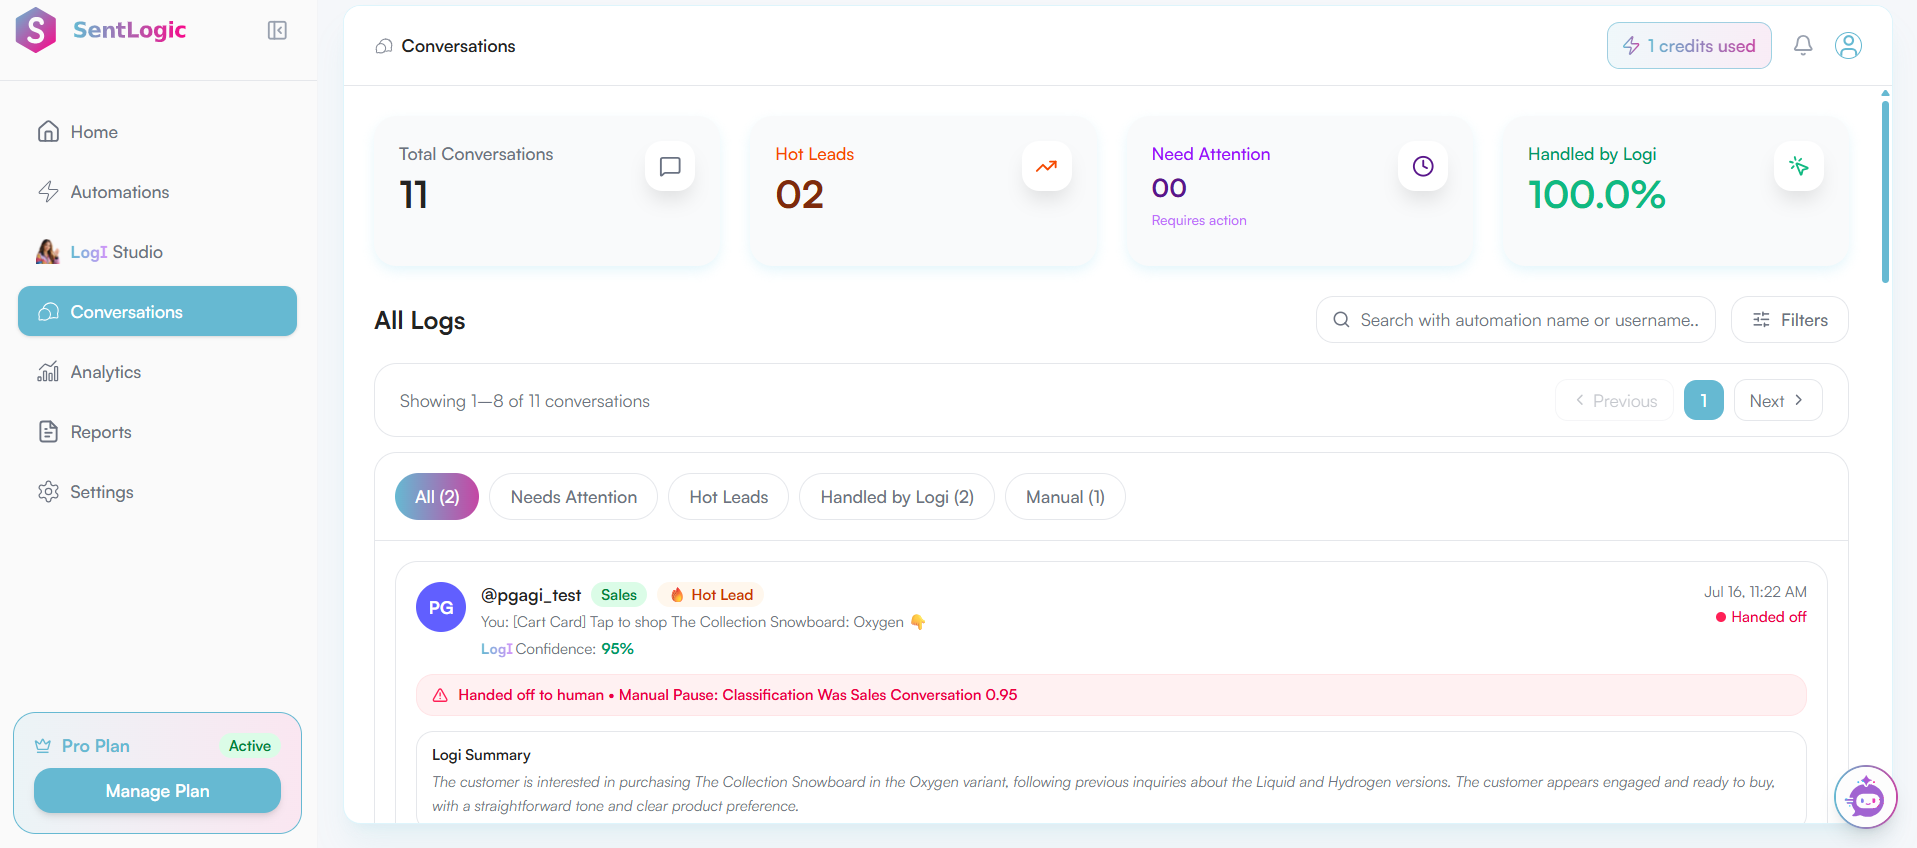Switch to the Needs Attention tab
1917x848 pixels.
pos(574,497)
